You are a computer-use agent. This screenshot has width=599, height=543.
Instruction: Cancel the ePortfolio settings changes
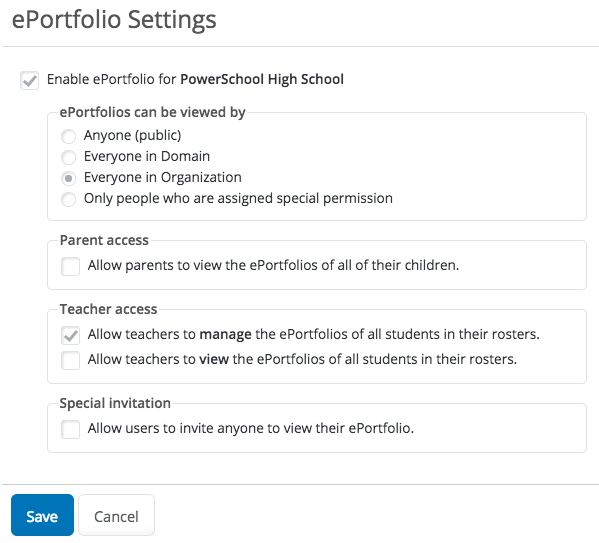coord(117,515)
